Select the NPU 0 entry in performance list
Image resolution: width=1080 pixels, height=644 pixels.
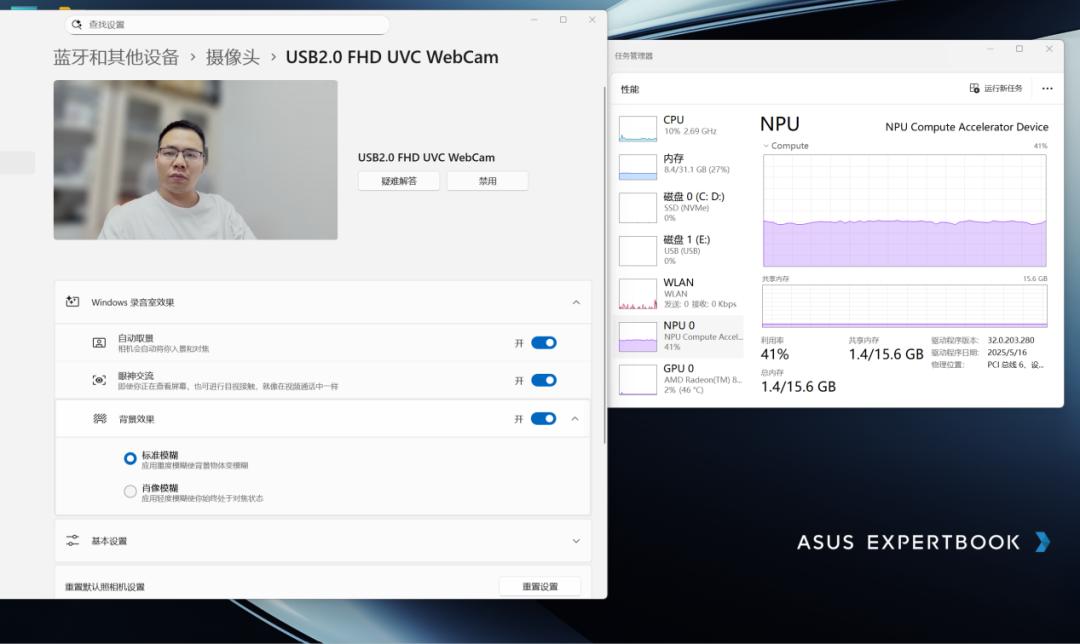click(679, 337)
